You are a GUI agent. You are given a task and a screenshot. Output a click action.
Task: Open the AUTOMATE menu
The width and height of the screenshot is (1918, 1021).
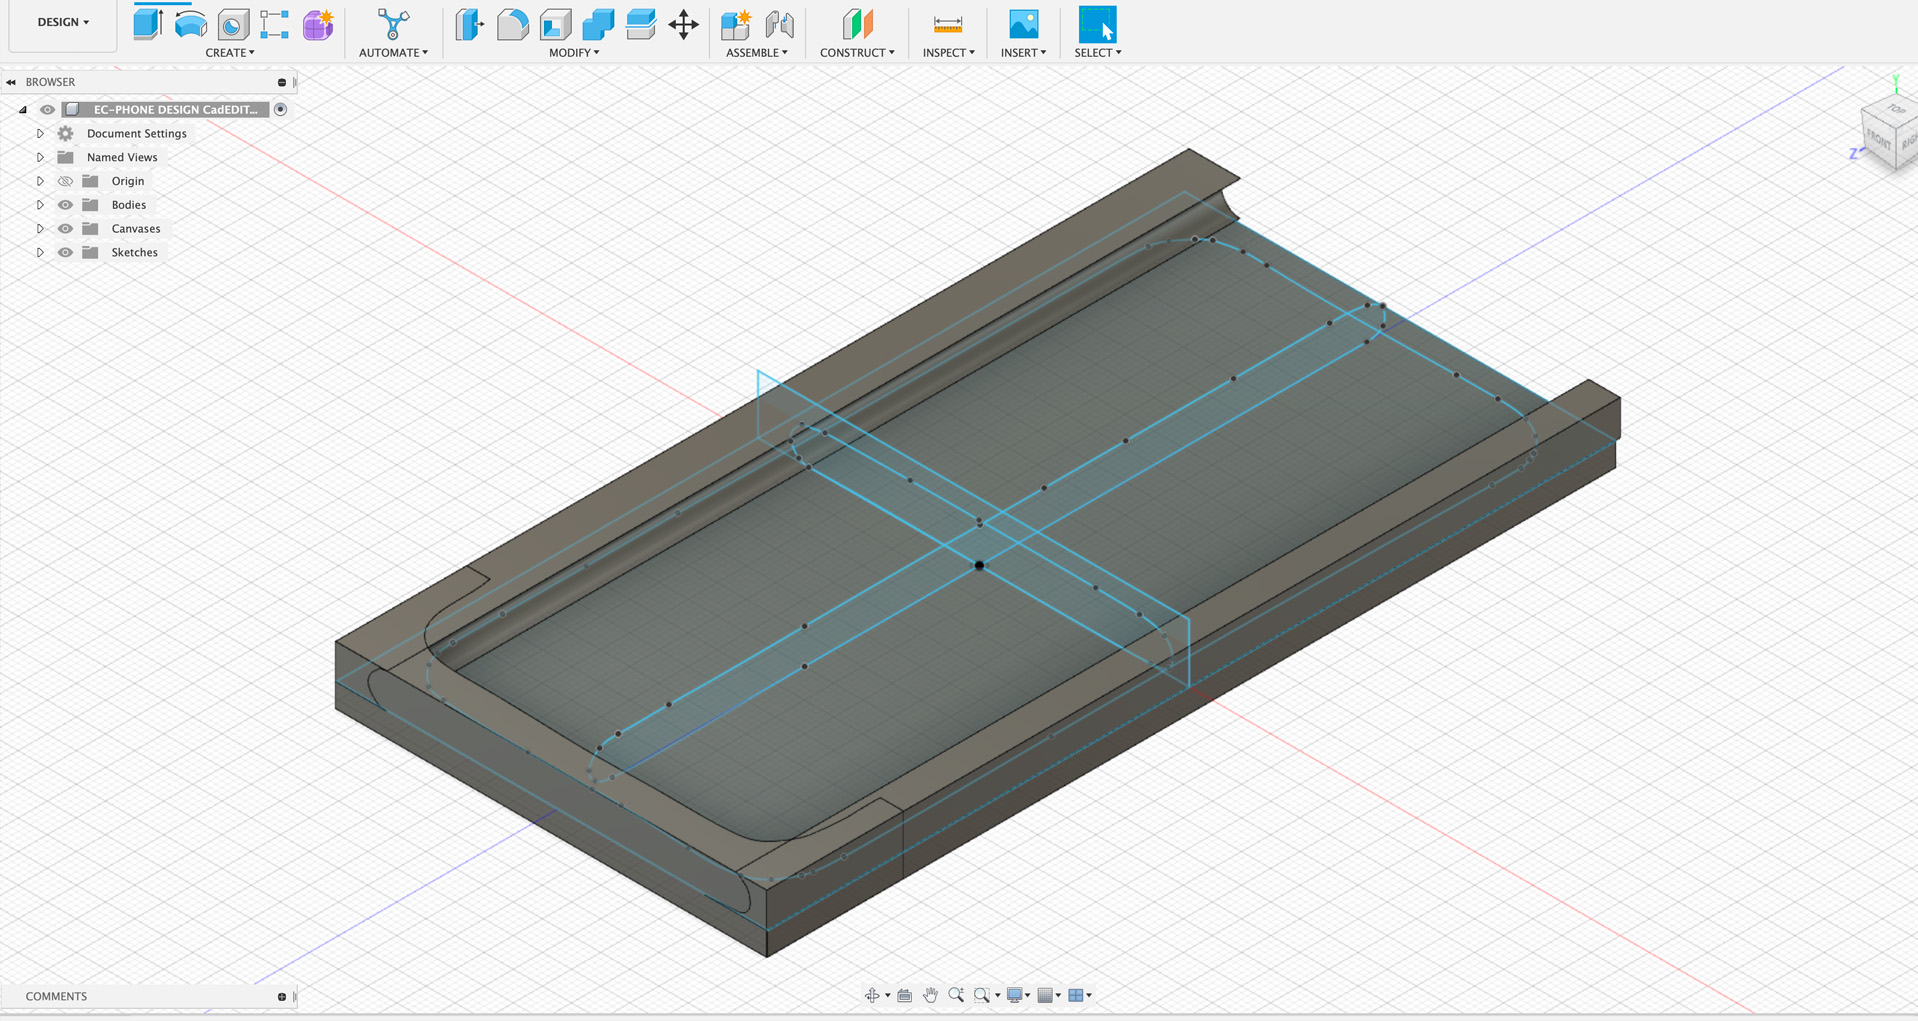click(x=393, y=53)
